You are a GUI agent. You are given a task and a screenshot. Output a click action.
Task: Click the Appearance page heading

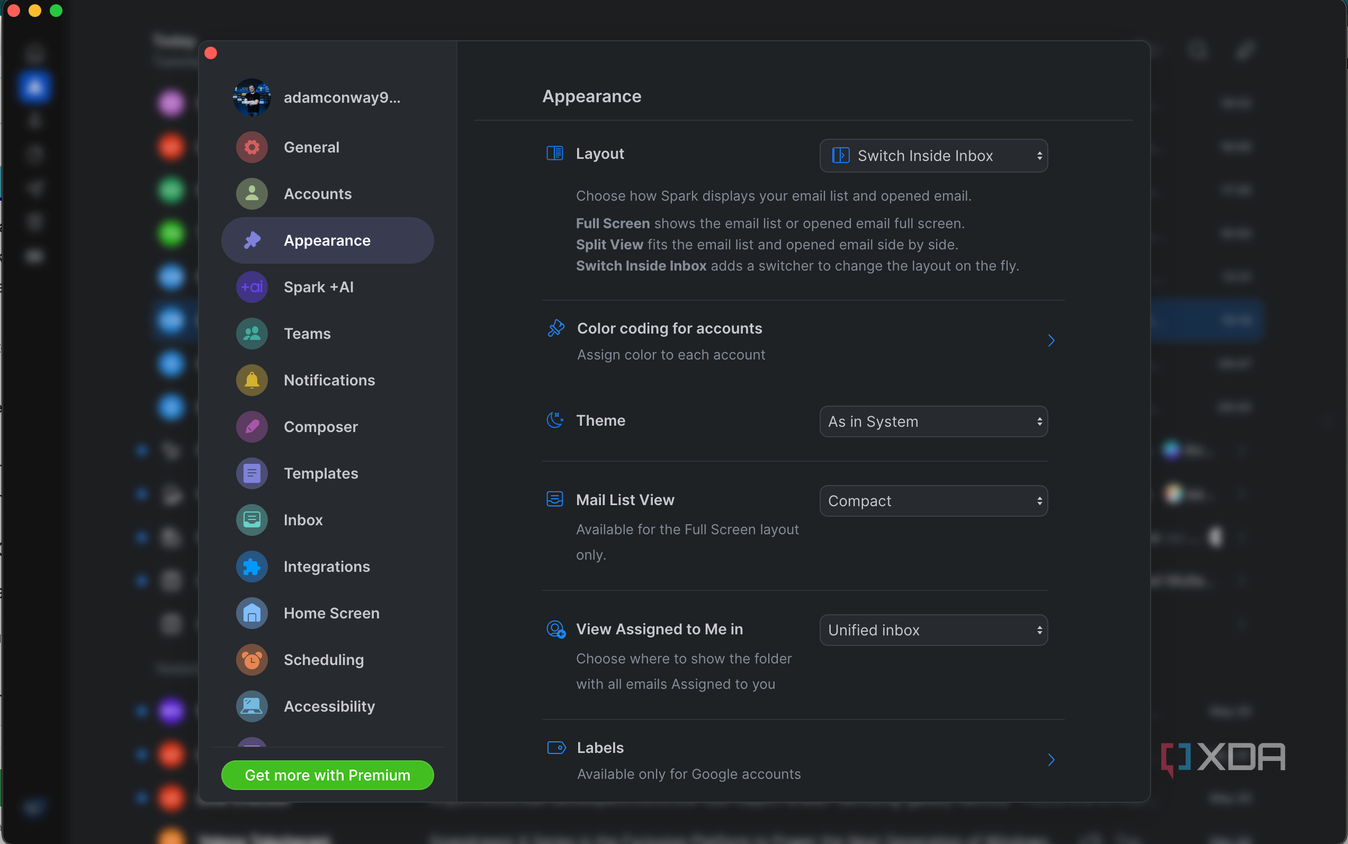(592, 97)
